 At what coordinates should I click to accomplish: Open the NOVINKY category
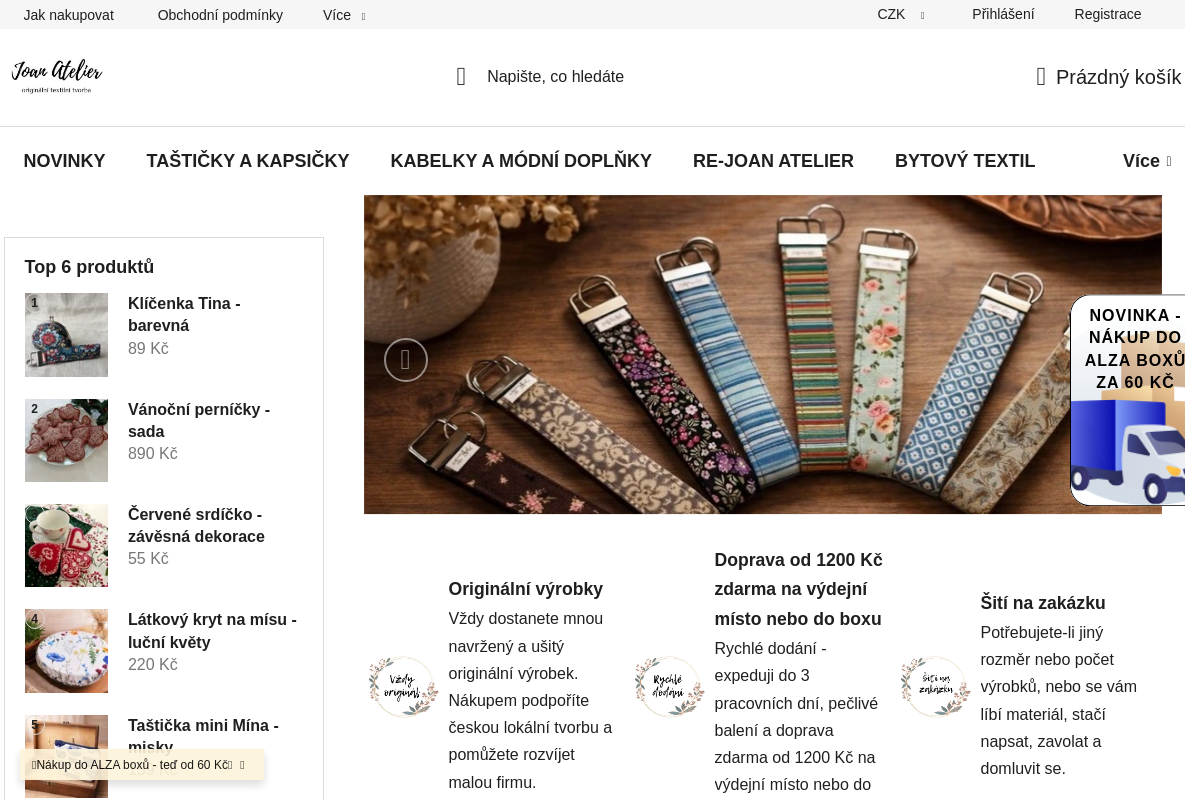pyautogui.click(x=65, y=161)
